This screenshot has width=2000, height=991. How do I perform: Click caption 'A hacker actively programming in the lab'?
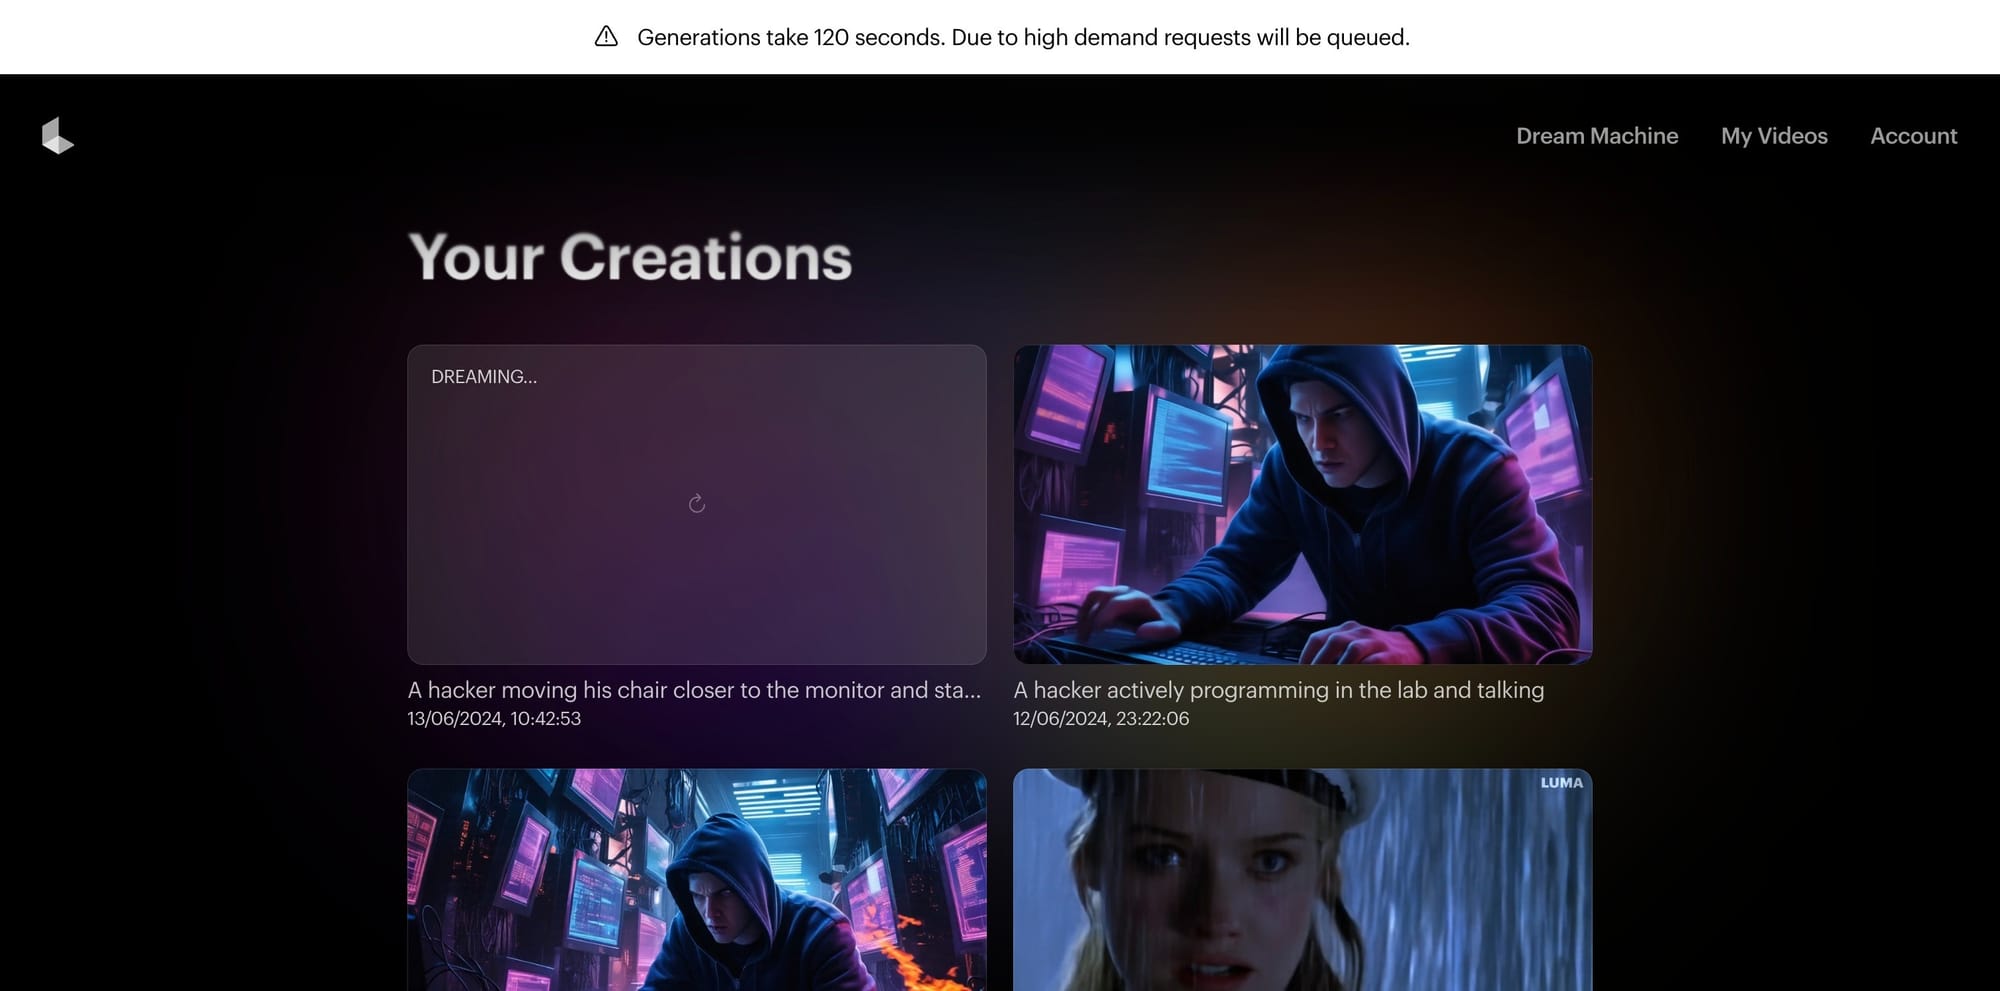[x=1278, y=690]
